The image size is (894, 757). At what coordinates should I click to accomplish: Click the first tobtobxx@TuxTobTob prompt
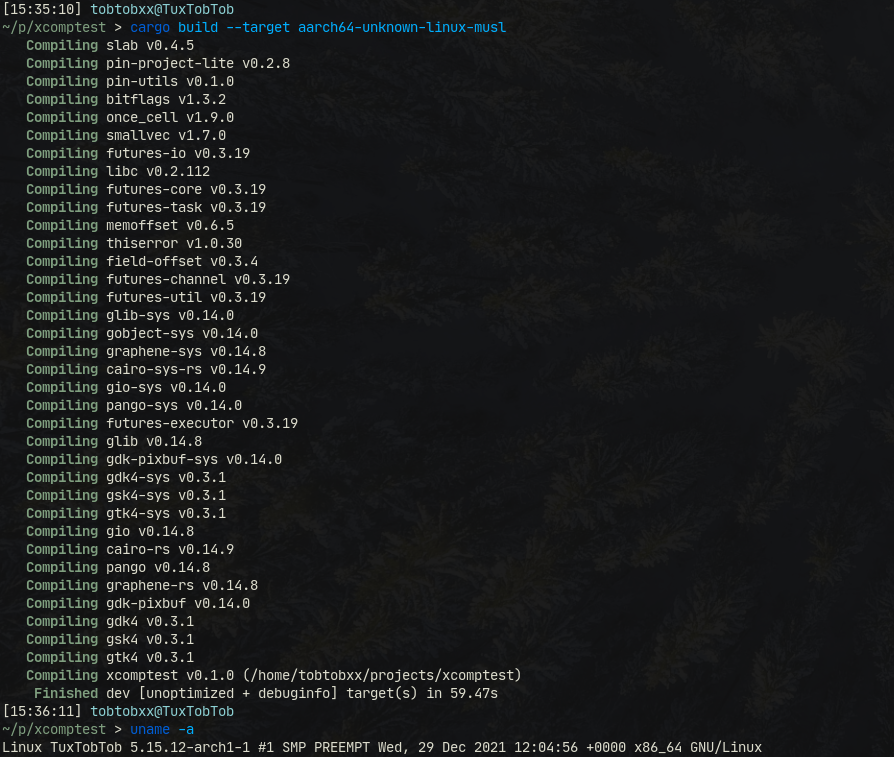[x=162, y=9]
